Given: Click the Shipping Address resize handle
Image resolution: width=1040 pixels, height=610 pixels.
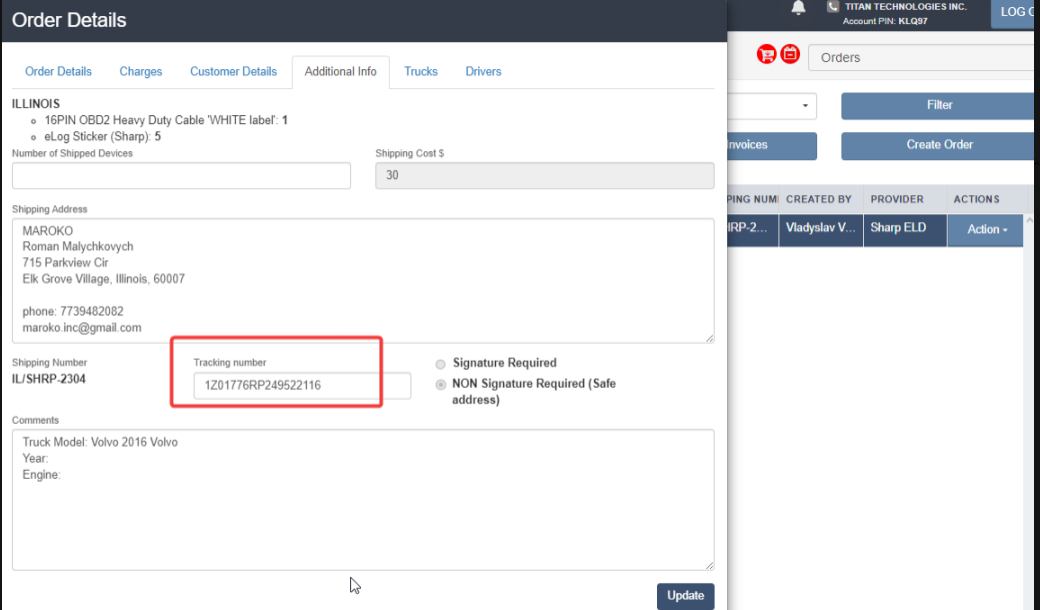Looking at the screenshot, I should coord(709,338).
